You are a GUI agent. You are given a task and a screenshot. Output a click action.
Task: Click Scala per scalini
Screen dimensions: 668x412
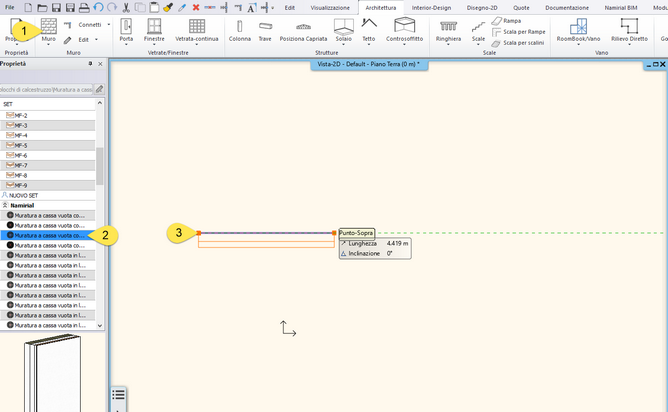(x=518, y=43)
